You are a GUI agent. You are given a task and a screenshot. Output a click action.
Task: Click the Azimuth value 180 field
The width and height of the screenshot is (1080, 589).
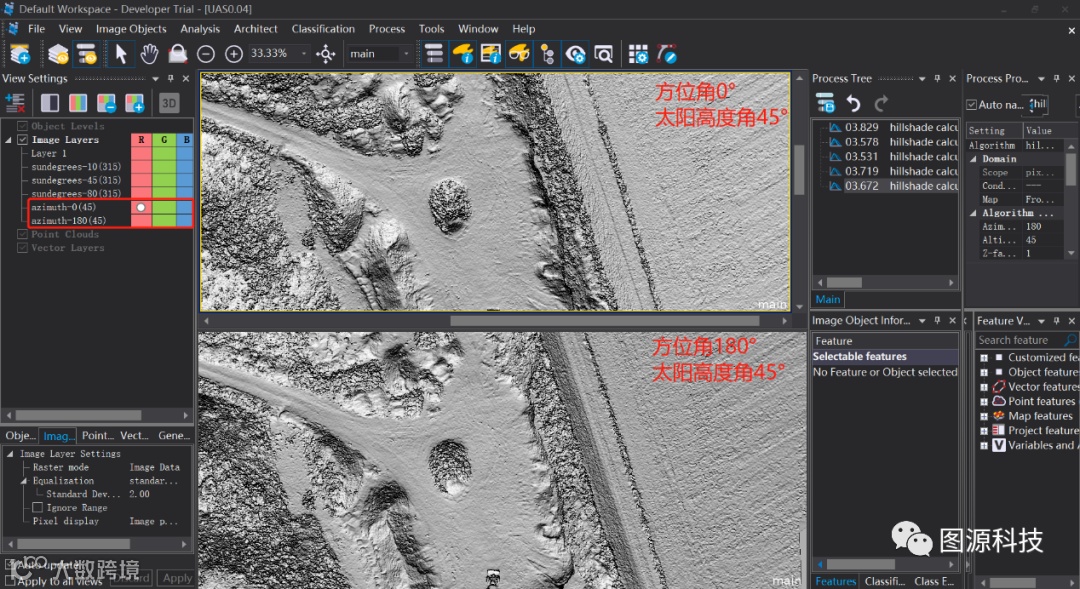point(1043,227)
